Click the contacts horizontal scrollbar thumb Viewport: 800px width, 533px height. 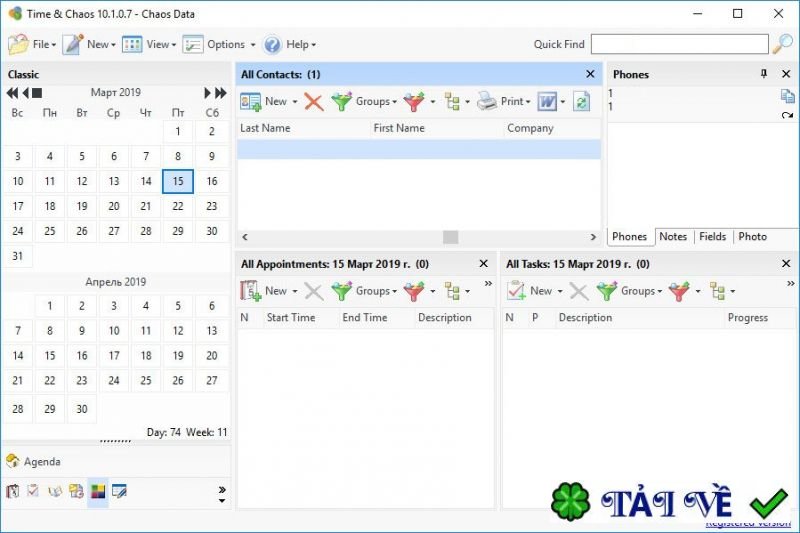coord(451,237)
